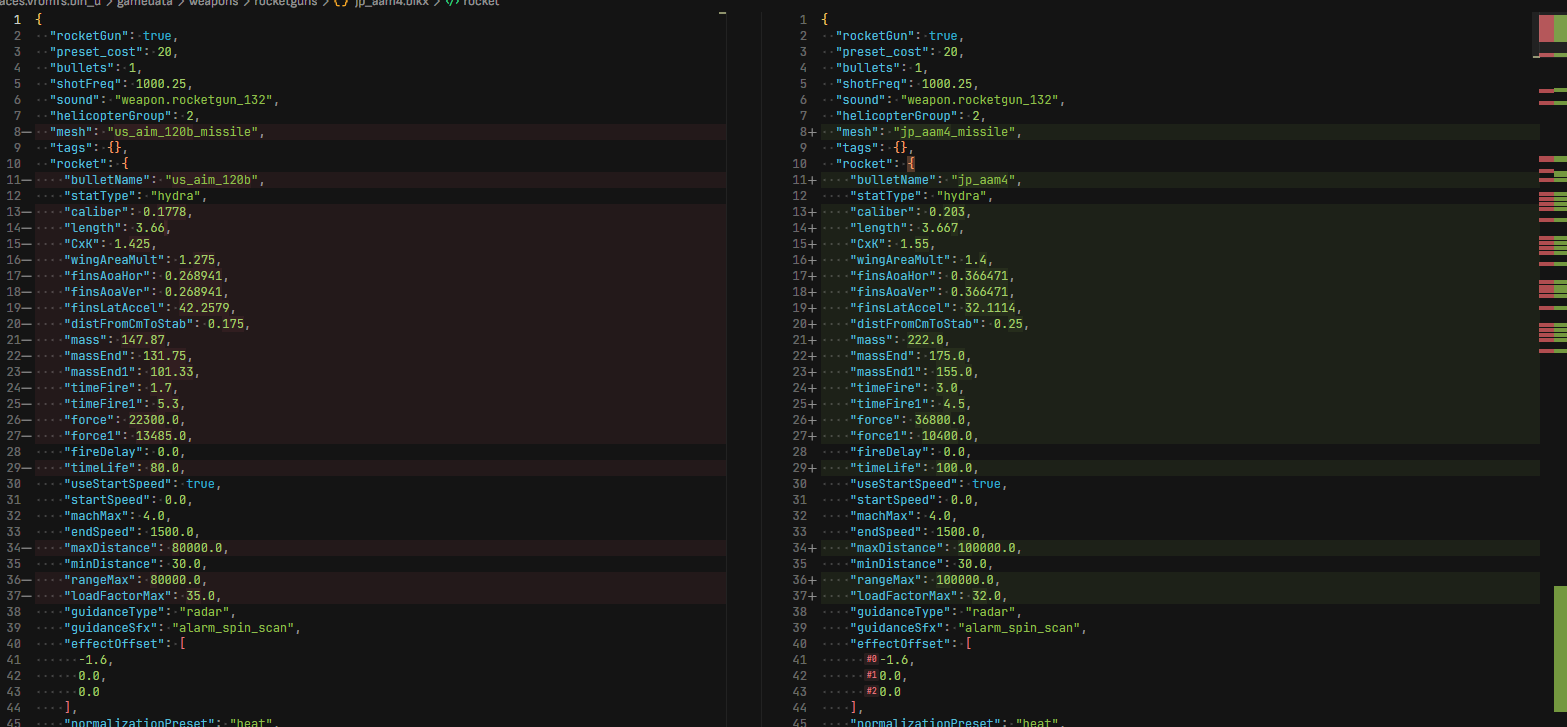The image size is (1567, 727).
Task: Click the diff overview ruler at right edge
Action: pos(1552,363)
